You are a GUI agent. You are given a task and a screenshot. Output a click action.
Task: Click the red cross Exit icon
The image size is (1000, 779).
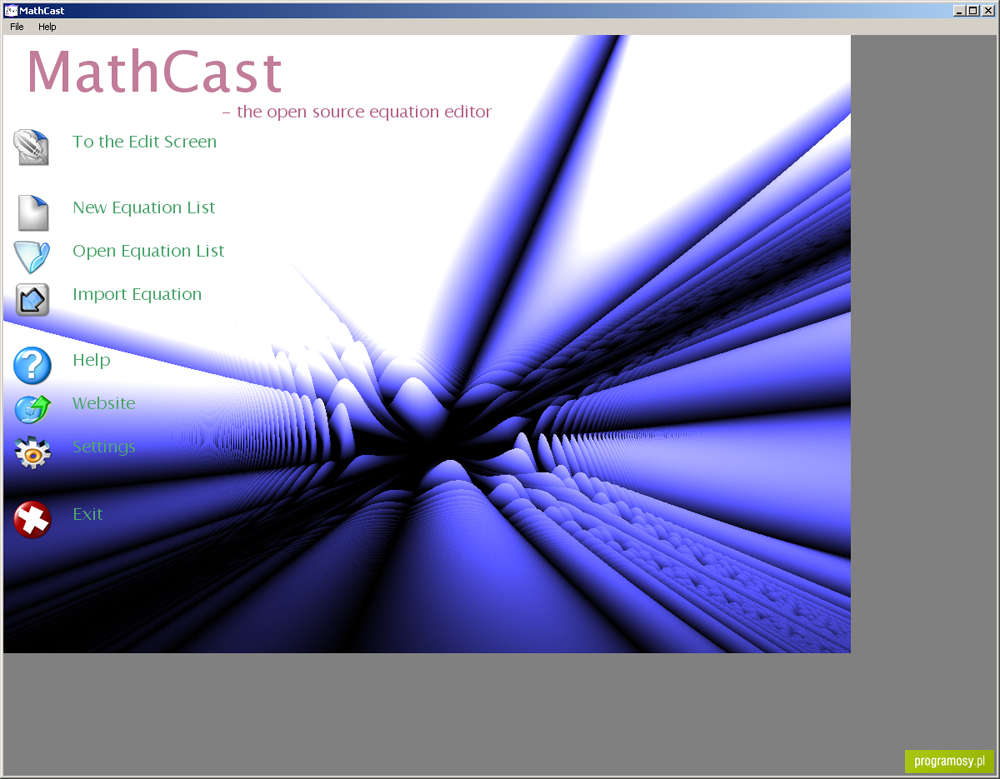click(33, 519)
